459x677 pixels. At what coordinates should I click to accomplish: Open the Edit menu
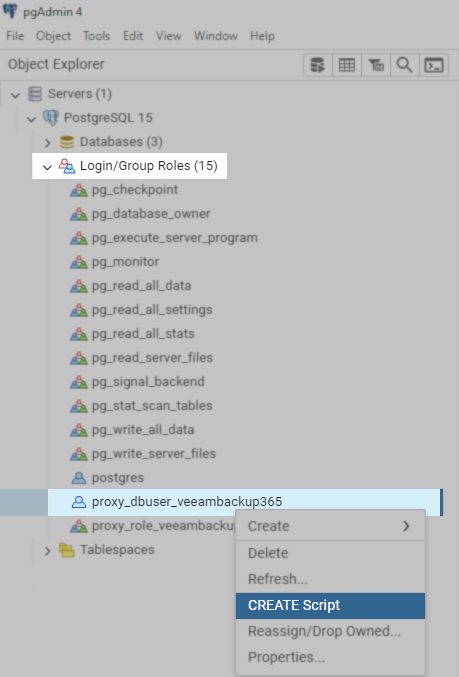coord(133,36)
